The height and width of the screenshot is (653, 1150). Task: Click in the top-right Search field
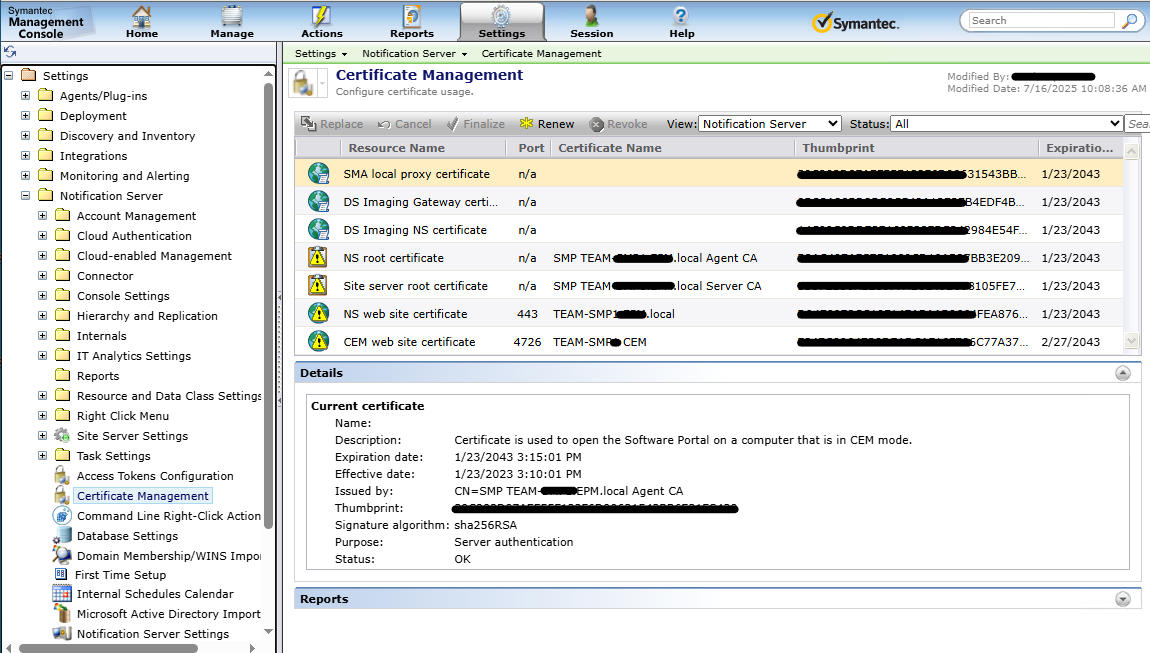point(1040,21)
